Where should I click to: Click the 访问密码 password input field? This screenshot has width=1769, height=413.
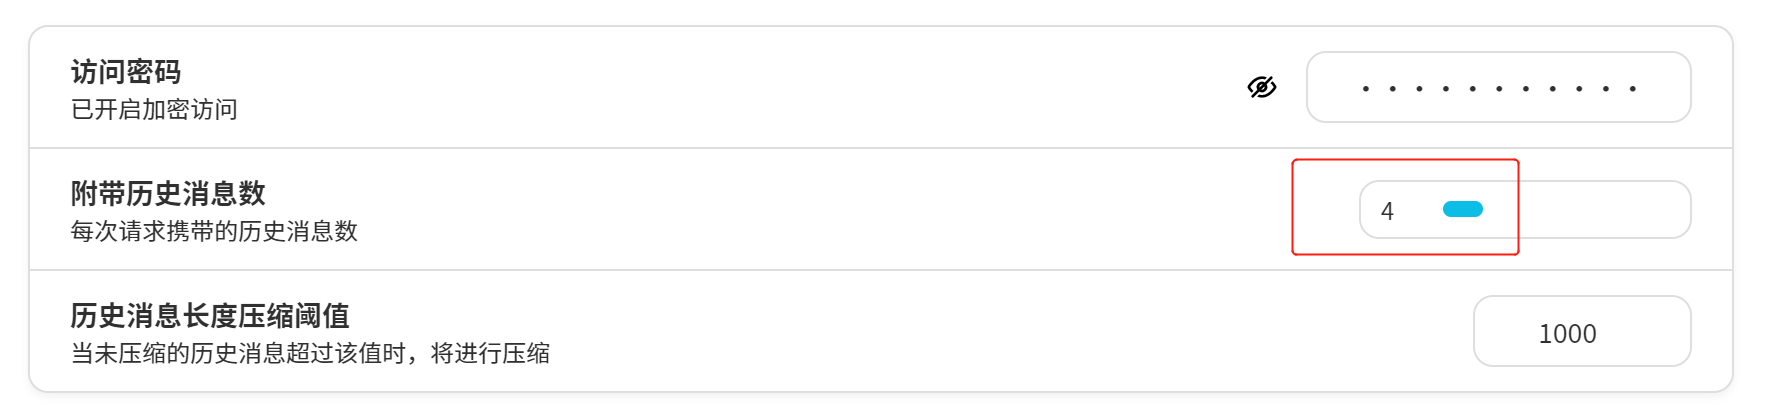(1498, 87)
